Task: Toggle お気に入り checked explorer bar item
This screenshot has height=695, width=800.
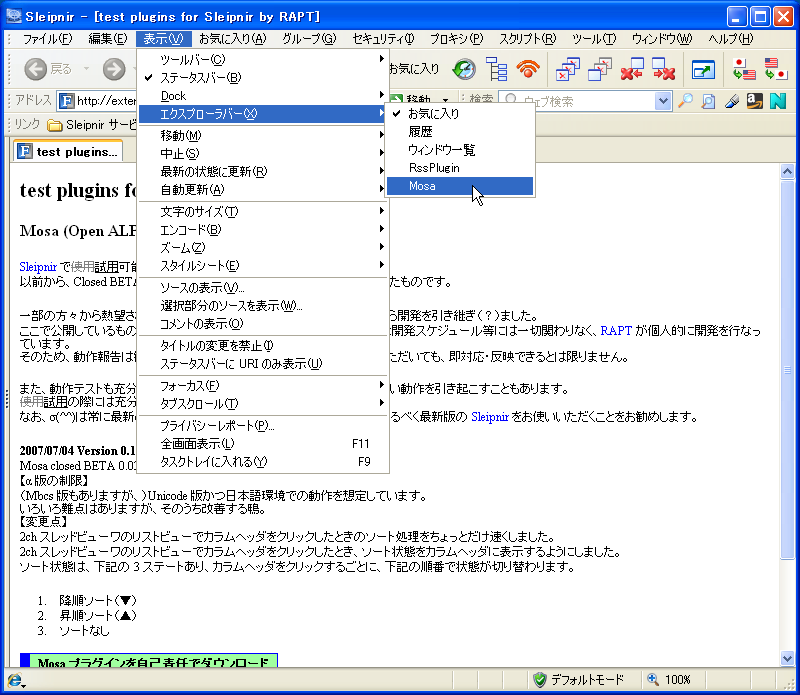Action: [x=460, y=114]
